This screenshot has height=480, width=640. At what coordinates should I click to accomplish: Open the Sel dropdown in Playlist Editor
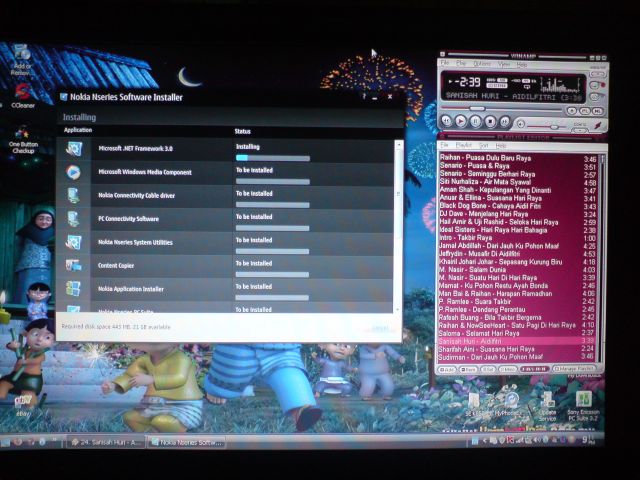[x=488, y=369]
